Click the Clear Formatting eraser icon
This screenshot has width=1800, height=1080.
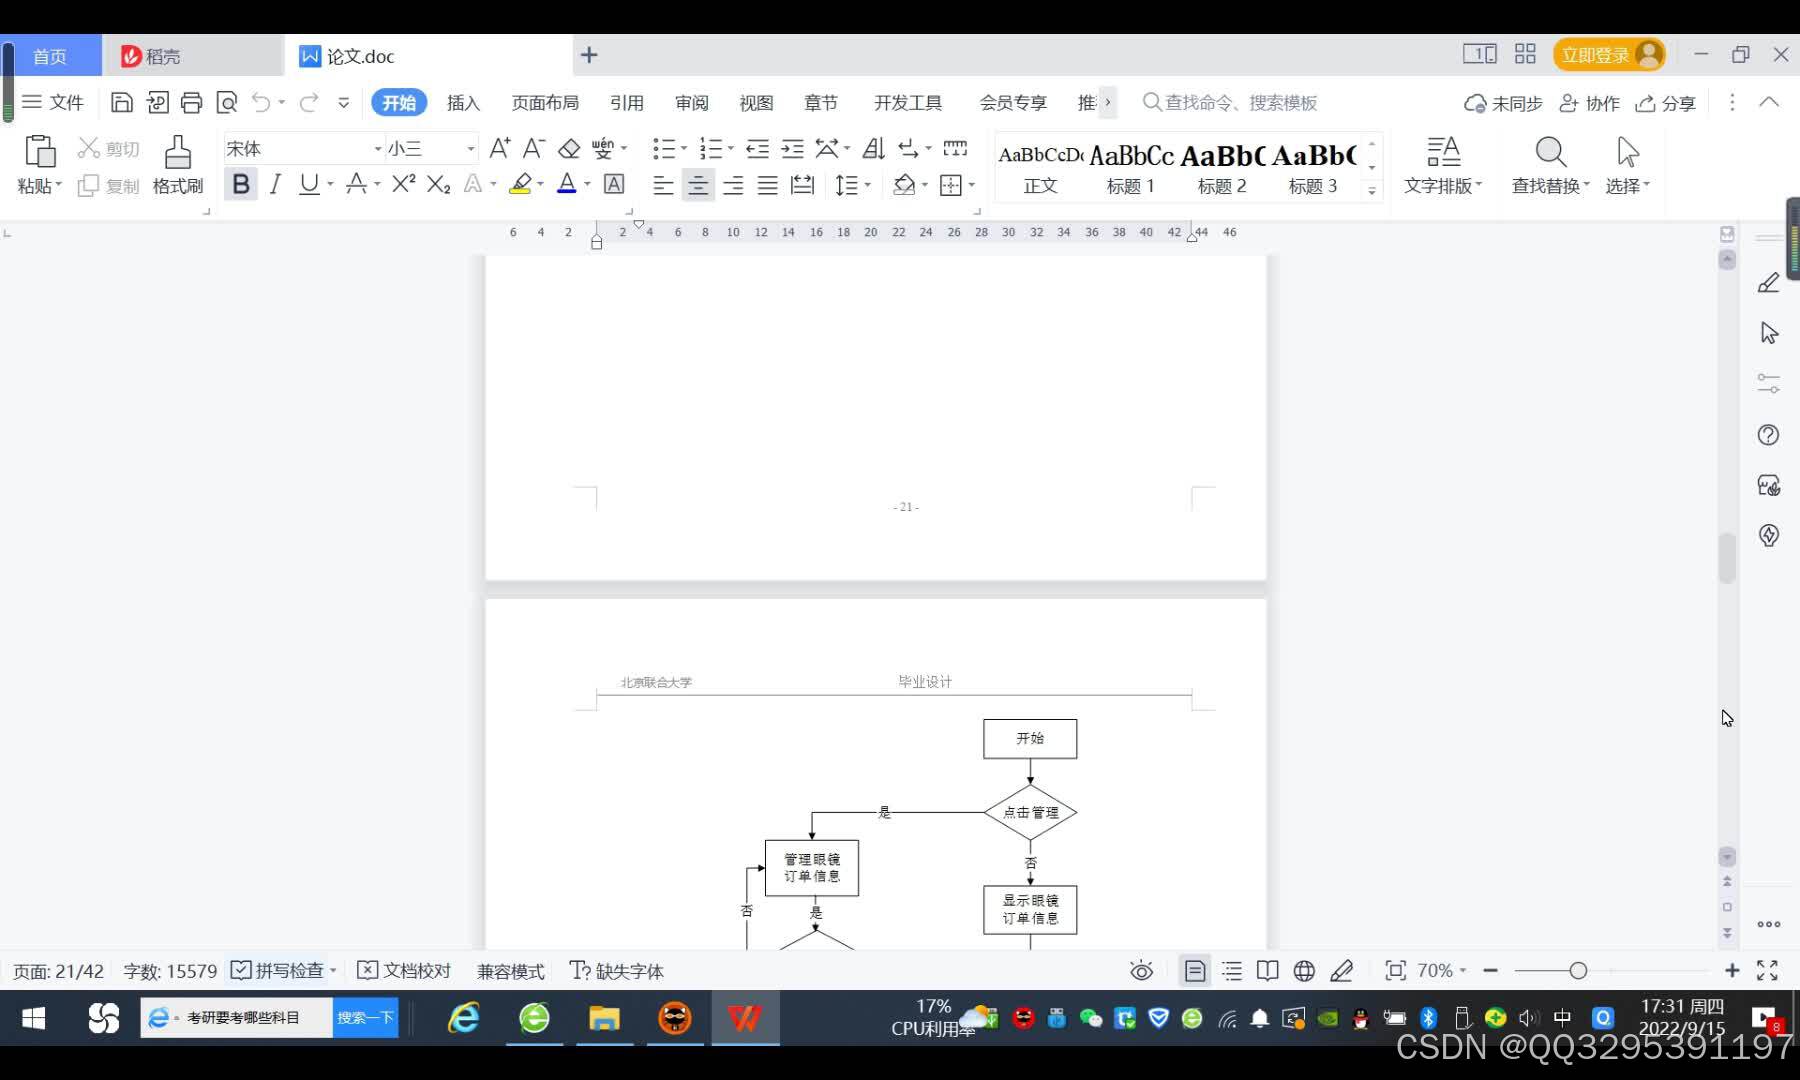(569, 148)
